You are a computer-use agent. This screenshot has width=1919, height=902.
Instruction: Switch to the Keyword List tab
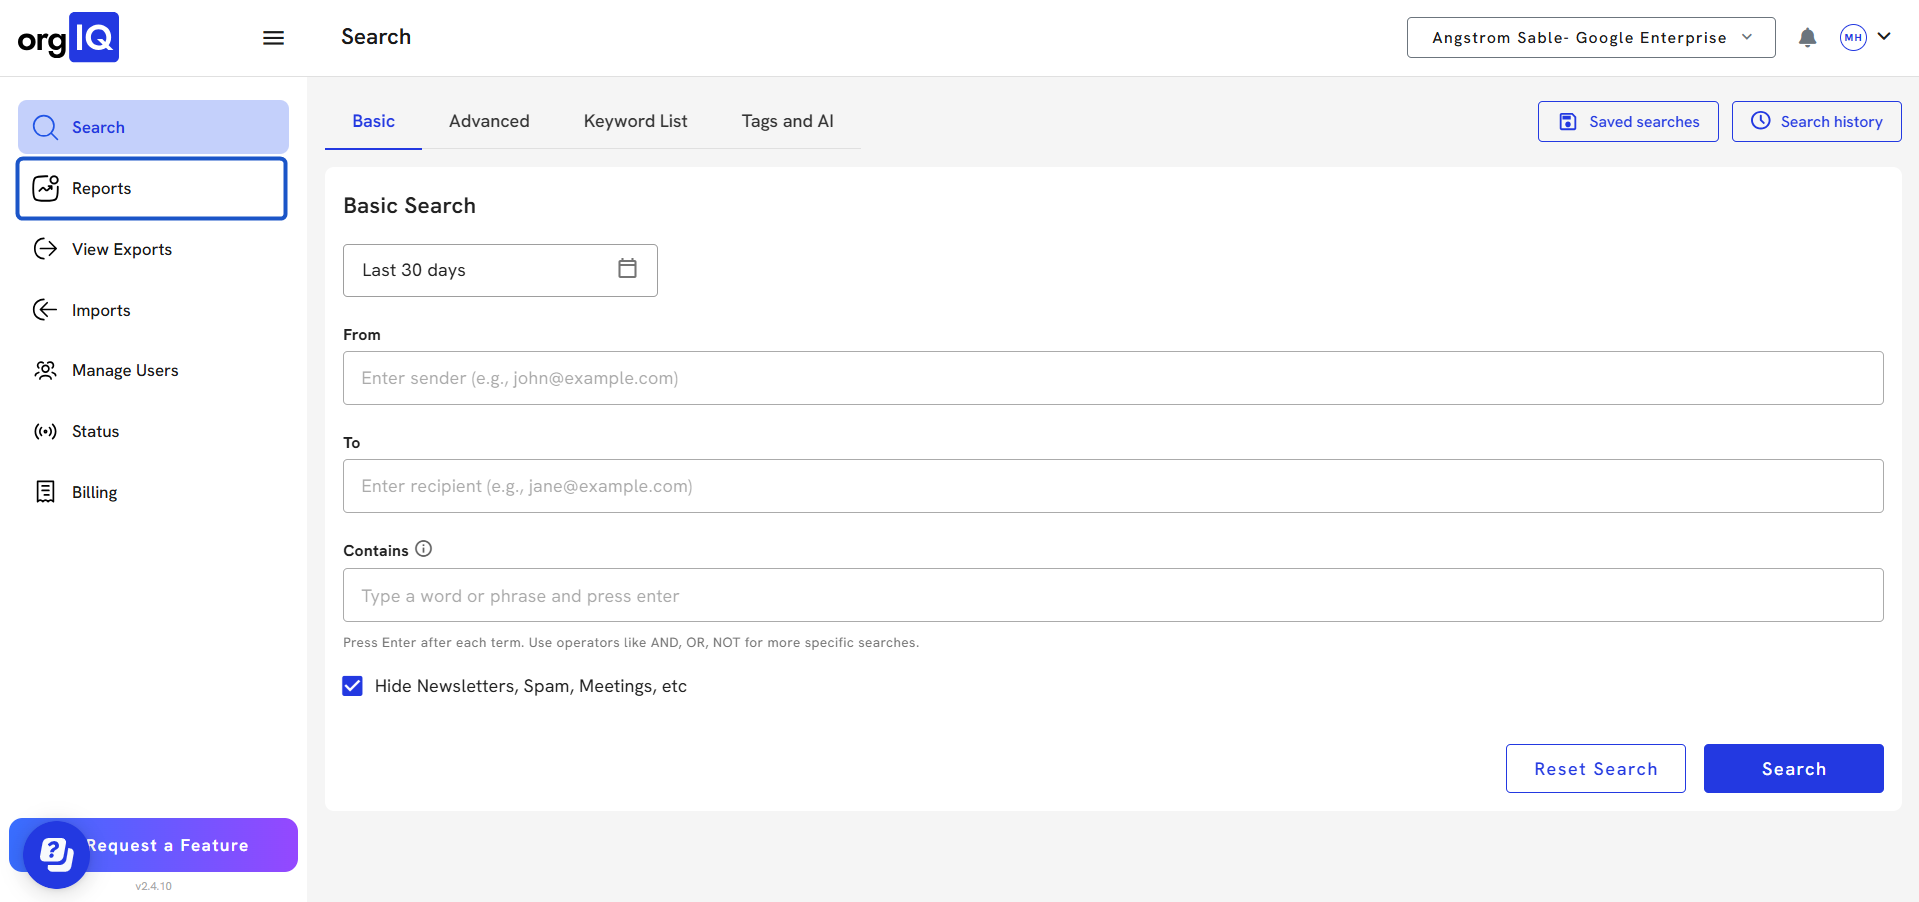click(x=635, y=121)
